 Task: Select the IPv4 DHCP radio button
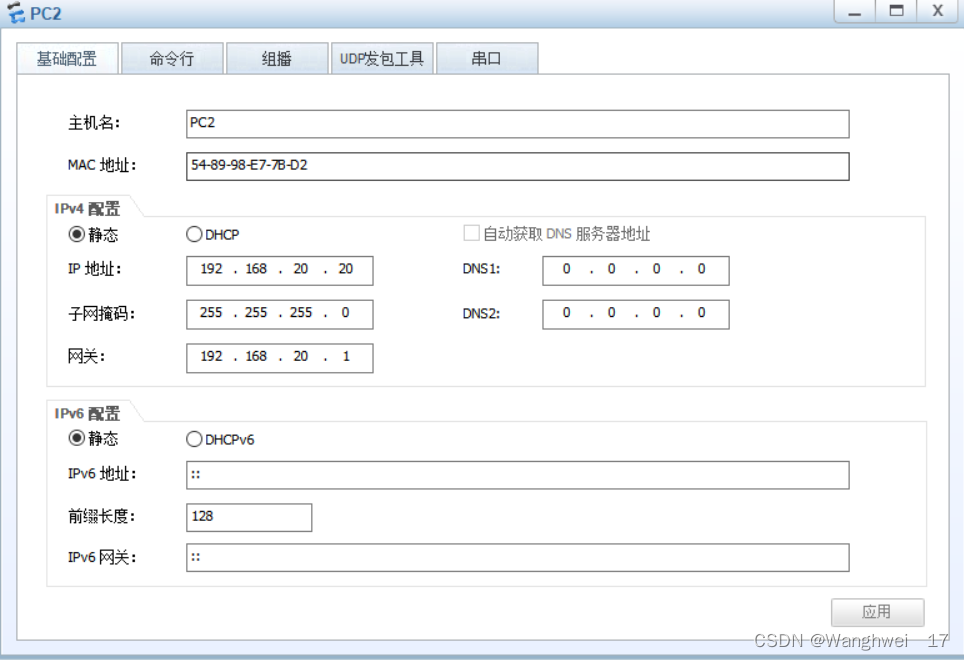[x=194, y=234]
